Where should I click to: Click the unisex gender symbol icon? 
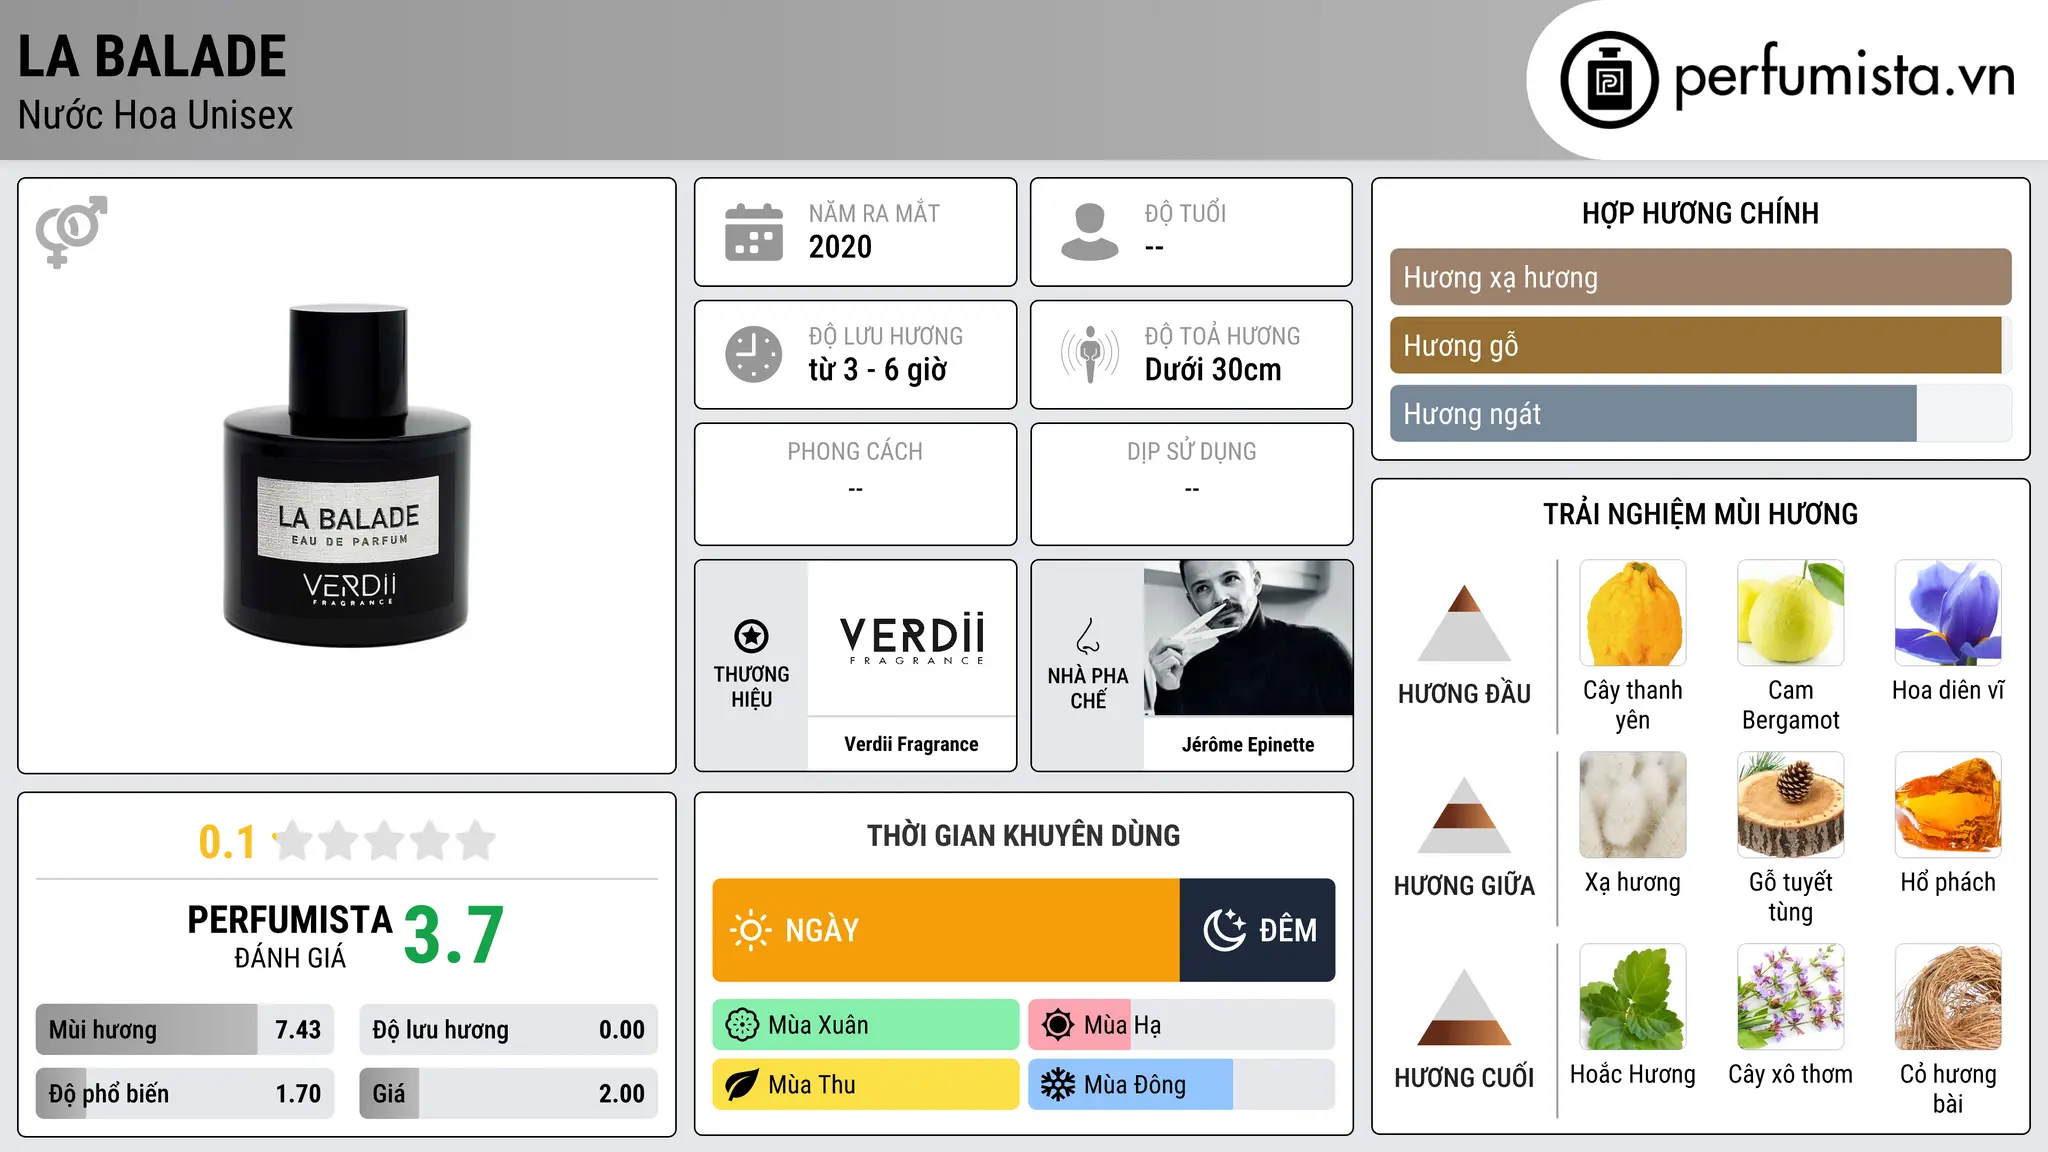pyautogui.click(x=71, y=231)
